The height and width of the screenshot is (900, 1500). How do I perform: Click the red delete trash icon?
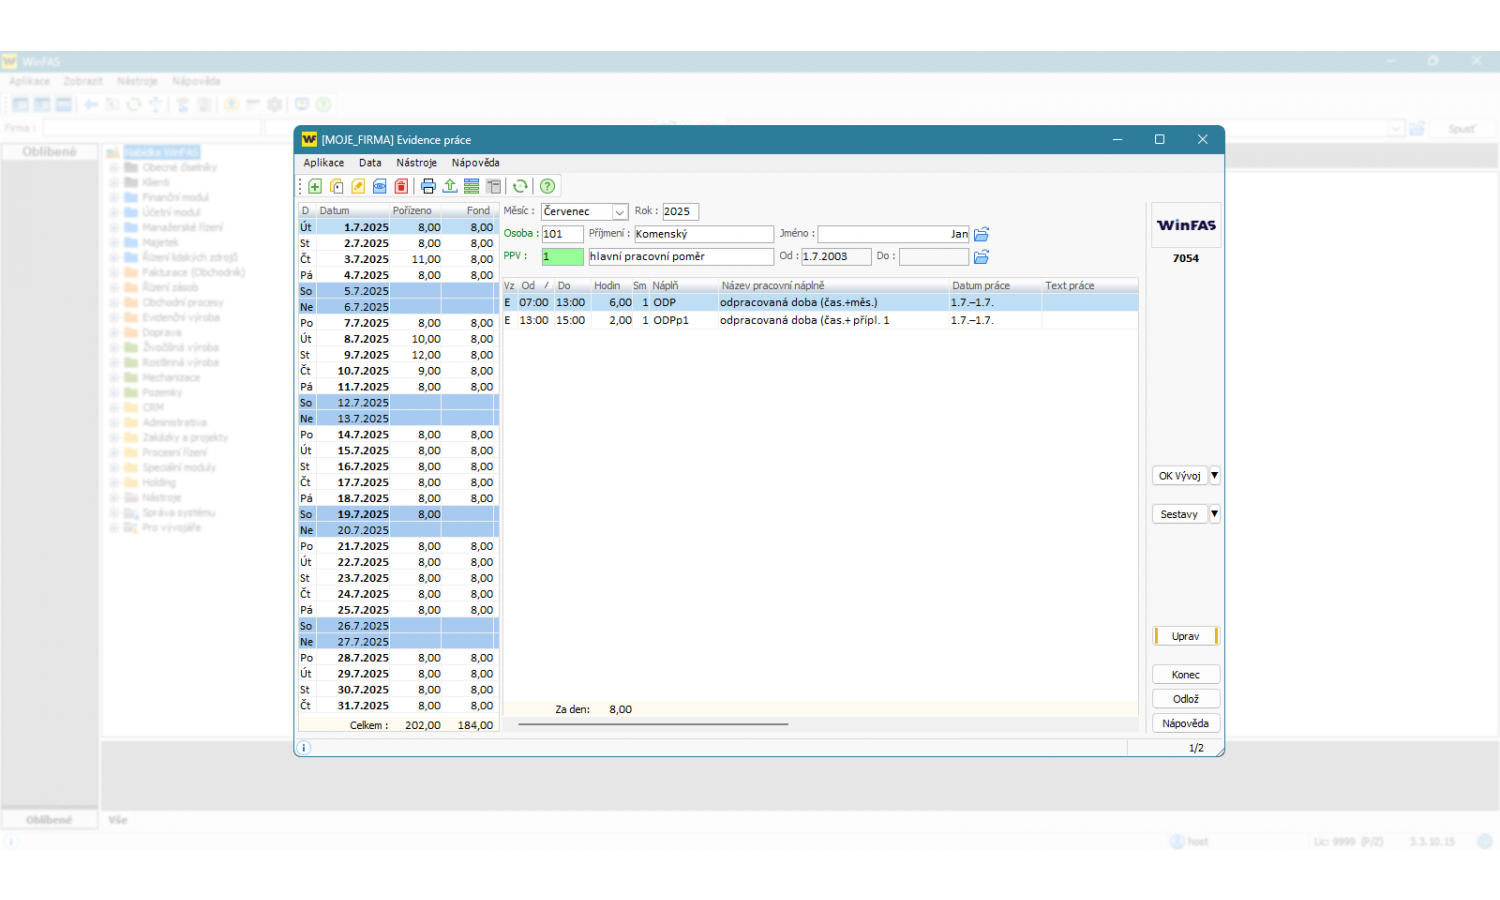(401, 186)
